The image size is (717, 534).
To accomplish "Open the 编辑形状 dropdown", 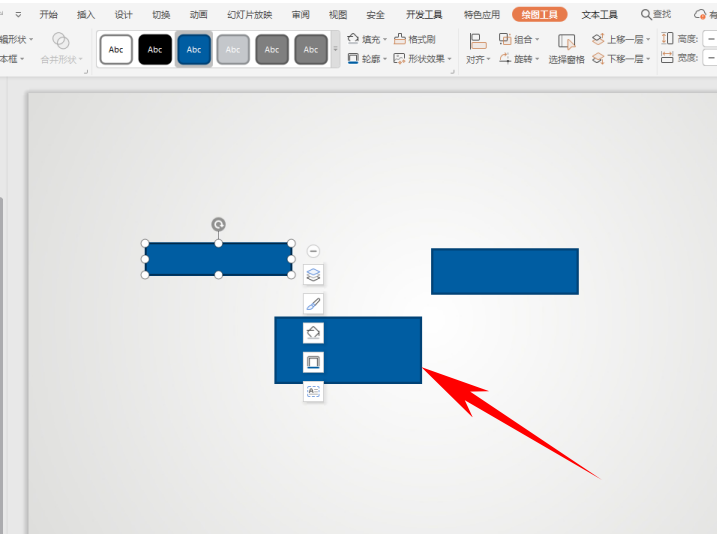I will [x=16, y=39].
